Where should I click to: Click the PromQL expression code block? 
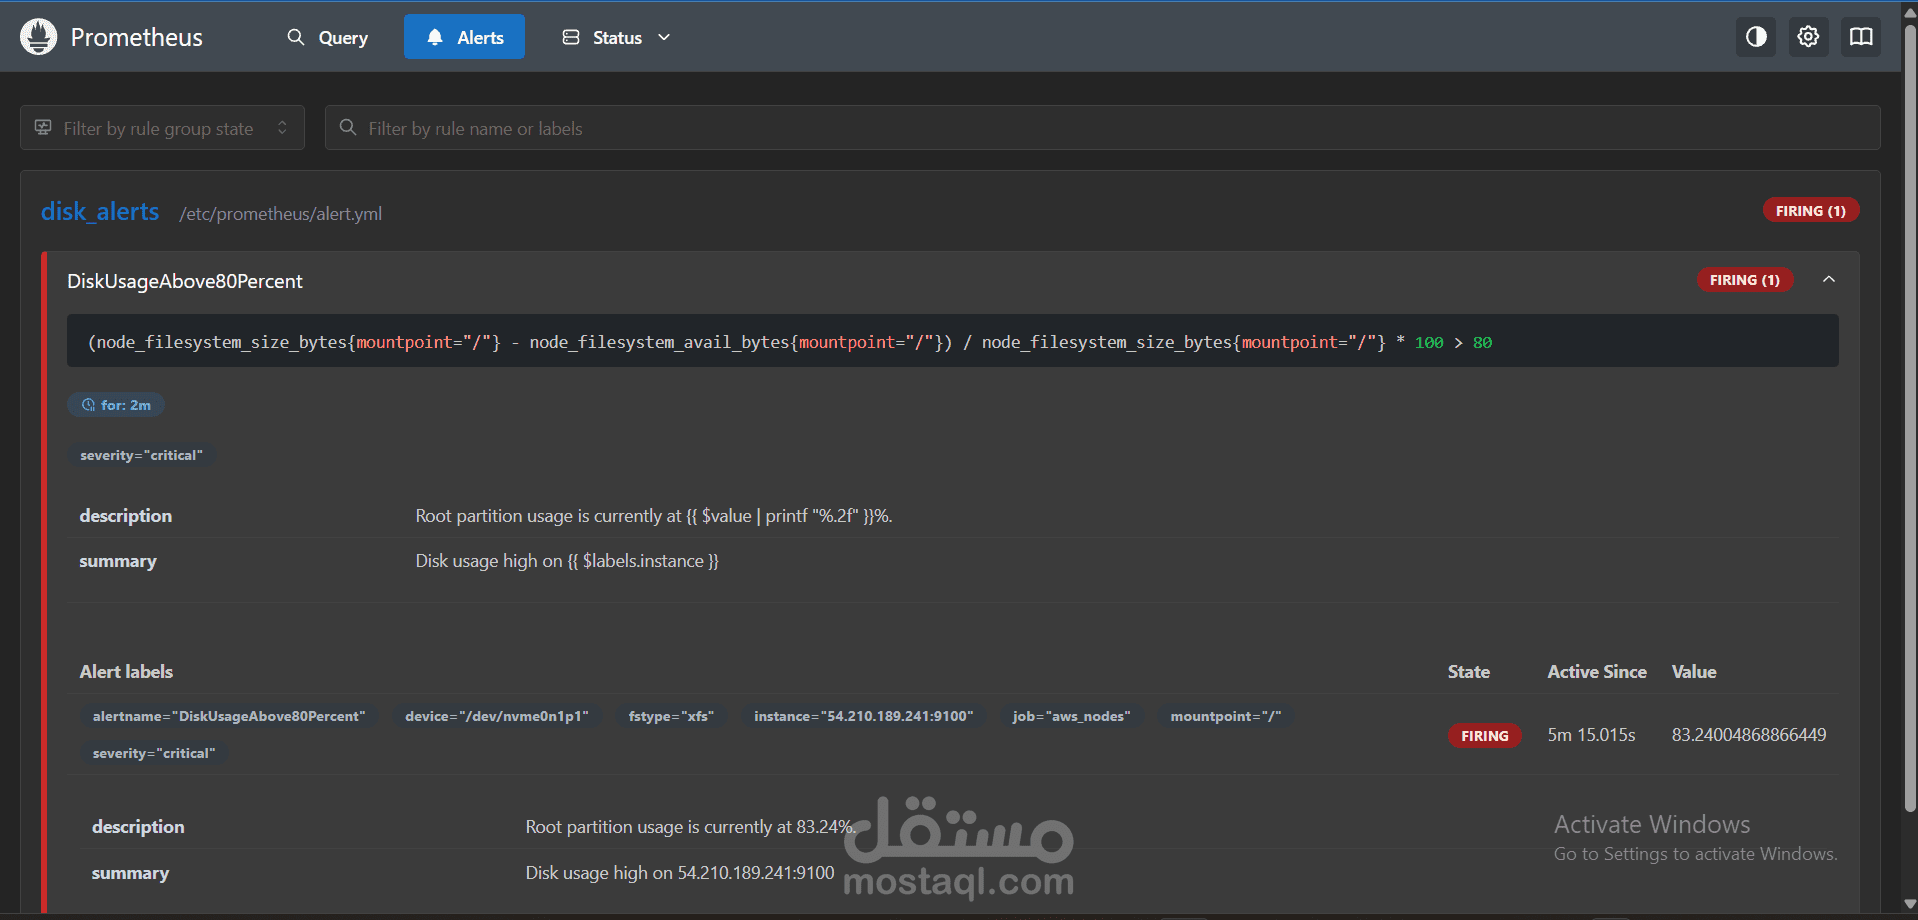[953, 341]
